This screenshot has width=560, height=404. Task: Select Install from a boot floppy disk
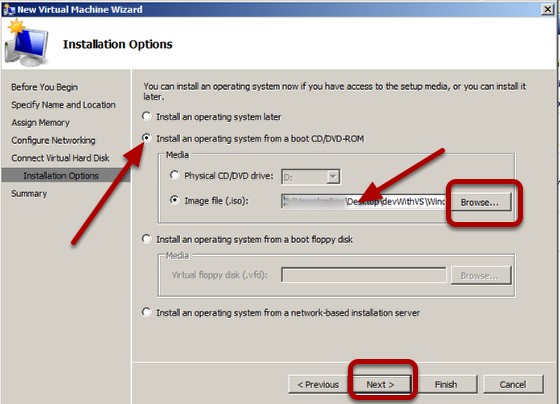[x=146, y=239]
